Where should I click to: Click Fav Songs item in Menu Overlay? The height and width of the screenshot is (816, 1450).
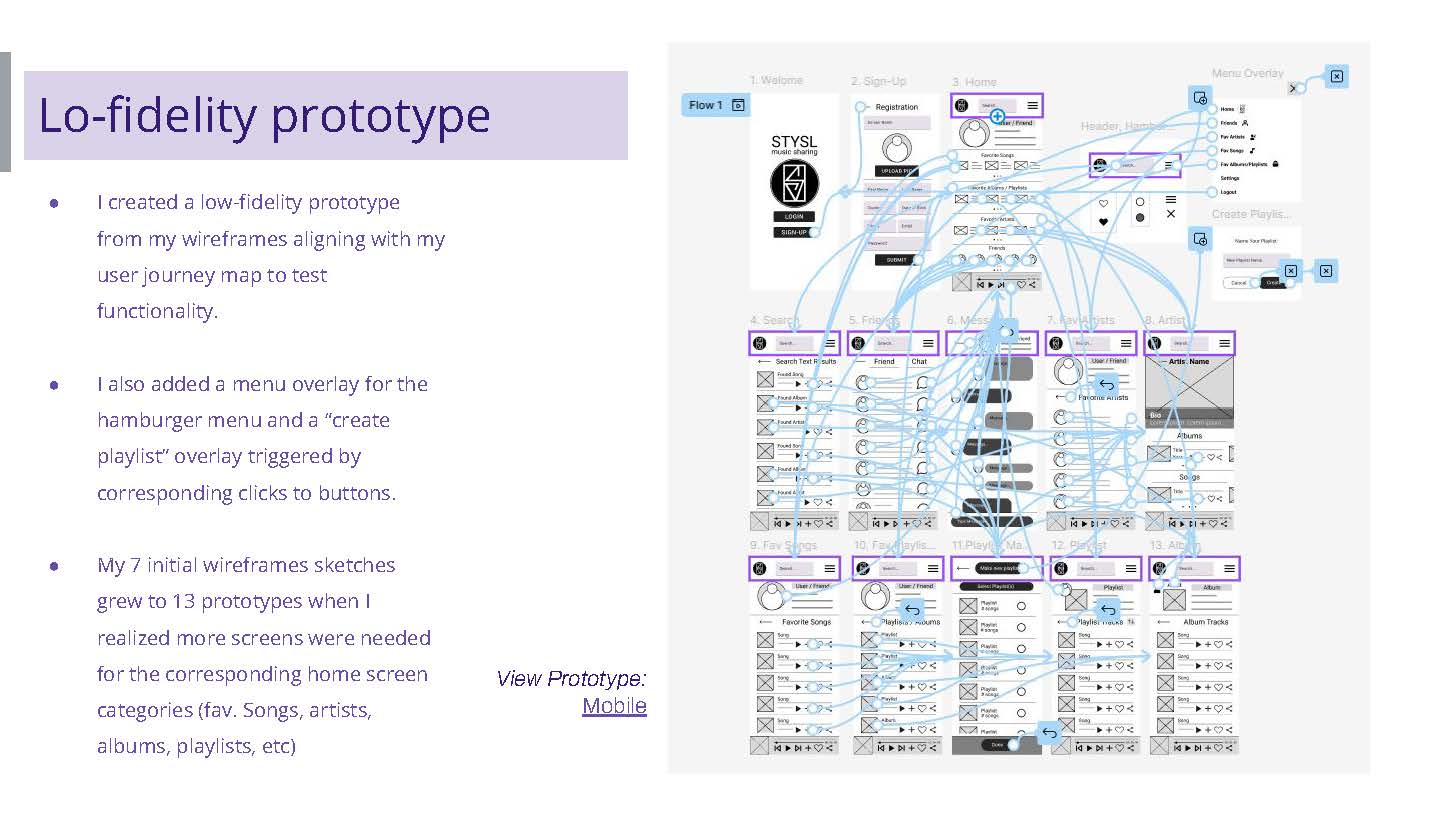[1232, 151]
